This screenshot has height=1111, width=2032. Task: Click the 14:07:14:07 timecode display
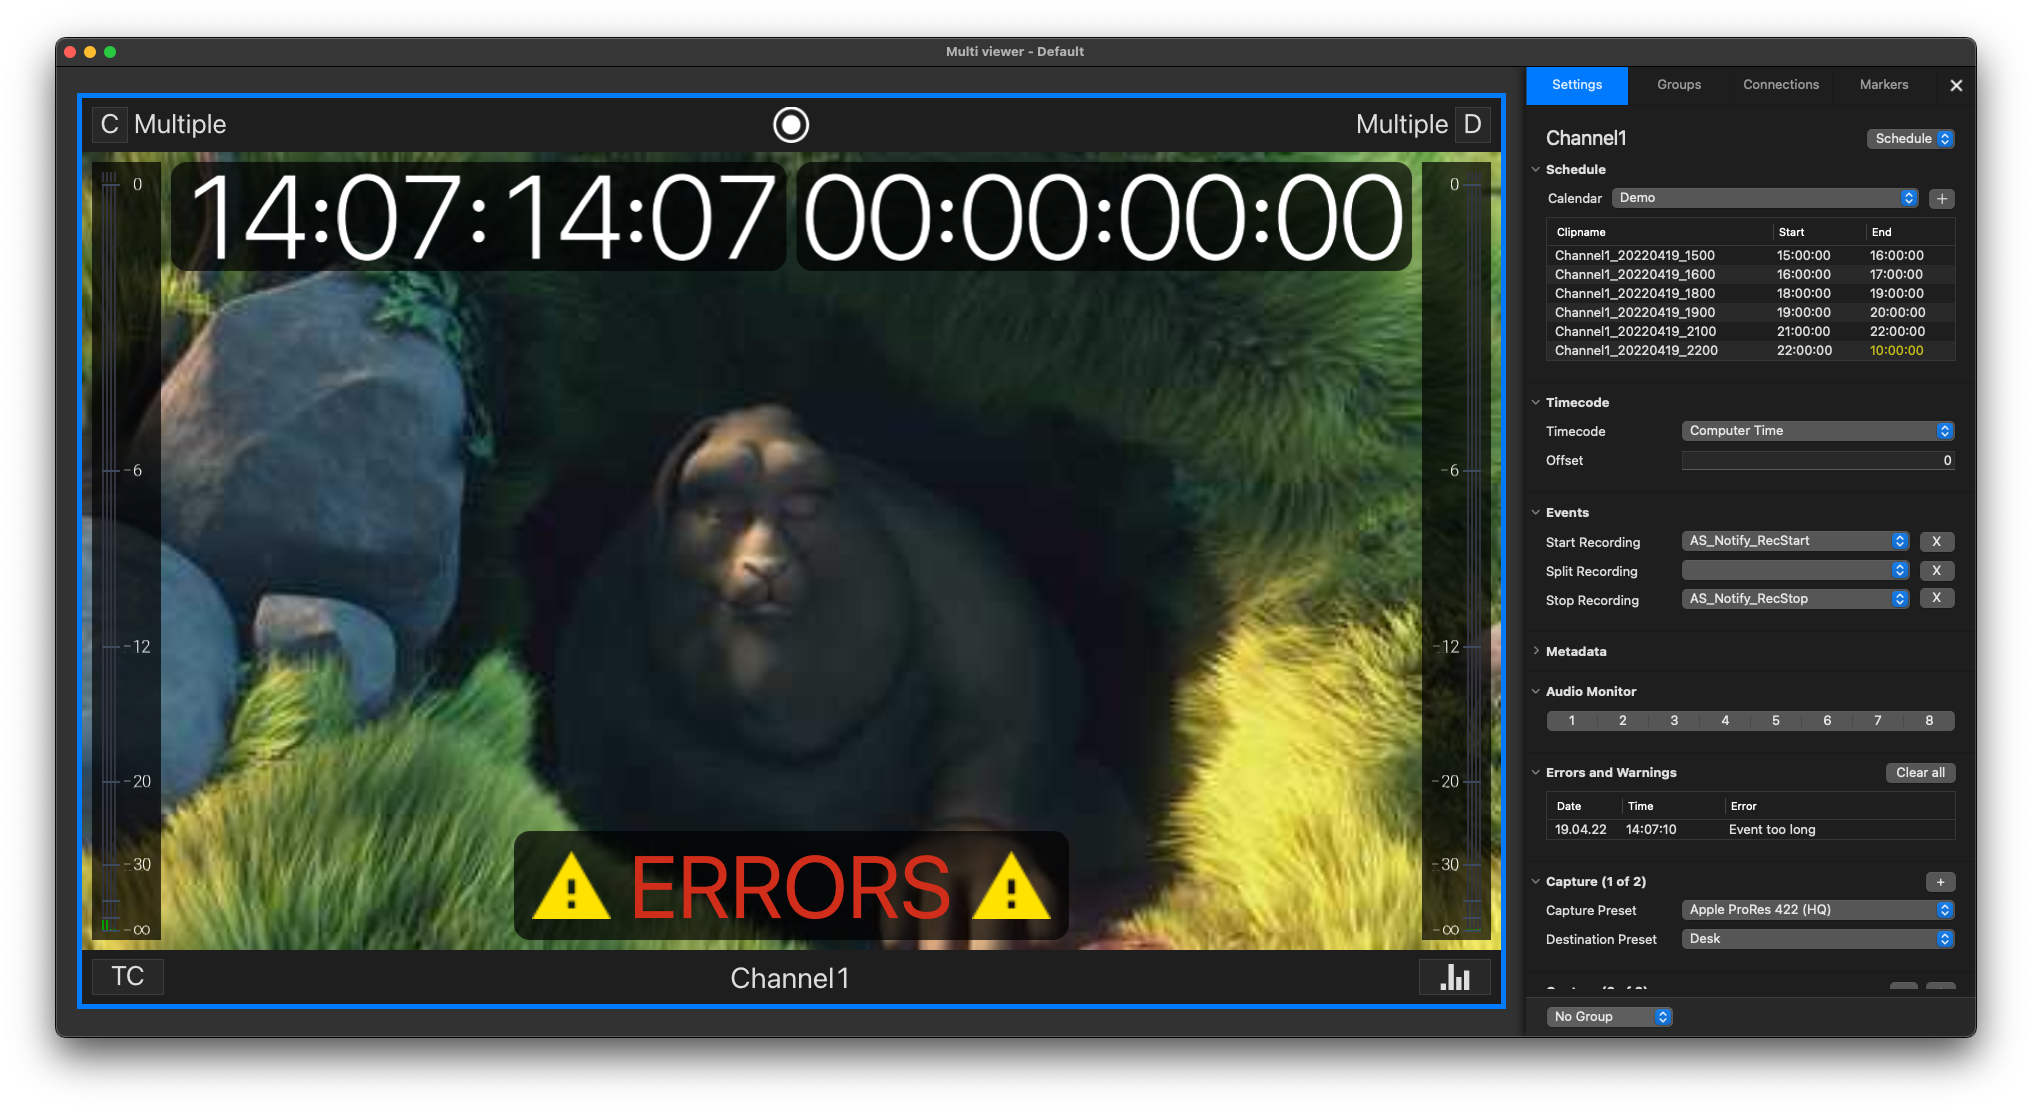coord(479,217)
